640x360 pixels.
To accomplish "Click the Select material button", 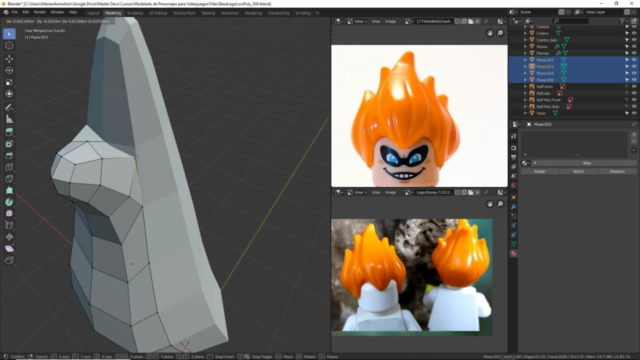I will click(x=578, y=171).
